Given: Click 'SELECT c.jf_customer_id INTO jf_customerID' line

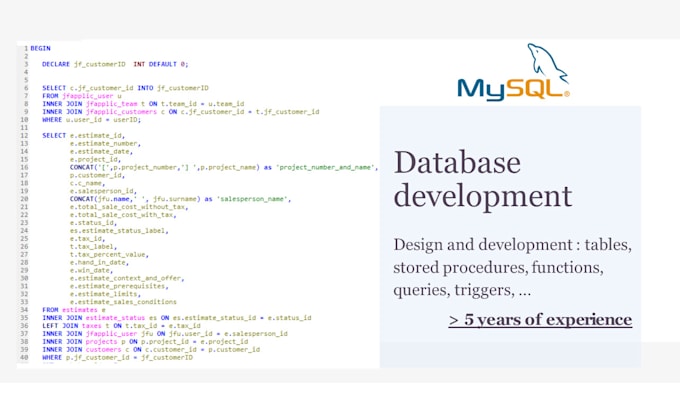Looking at the screenshot, I should (125, 88).
